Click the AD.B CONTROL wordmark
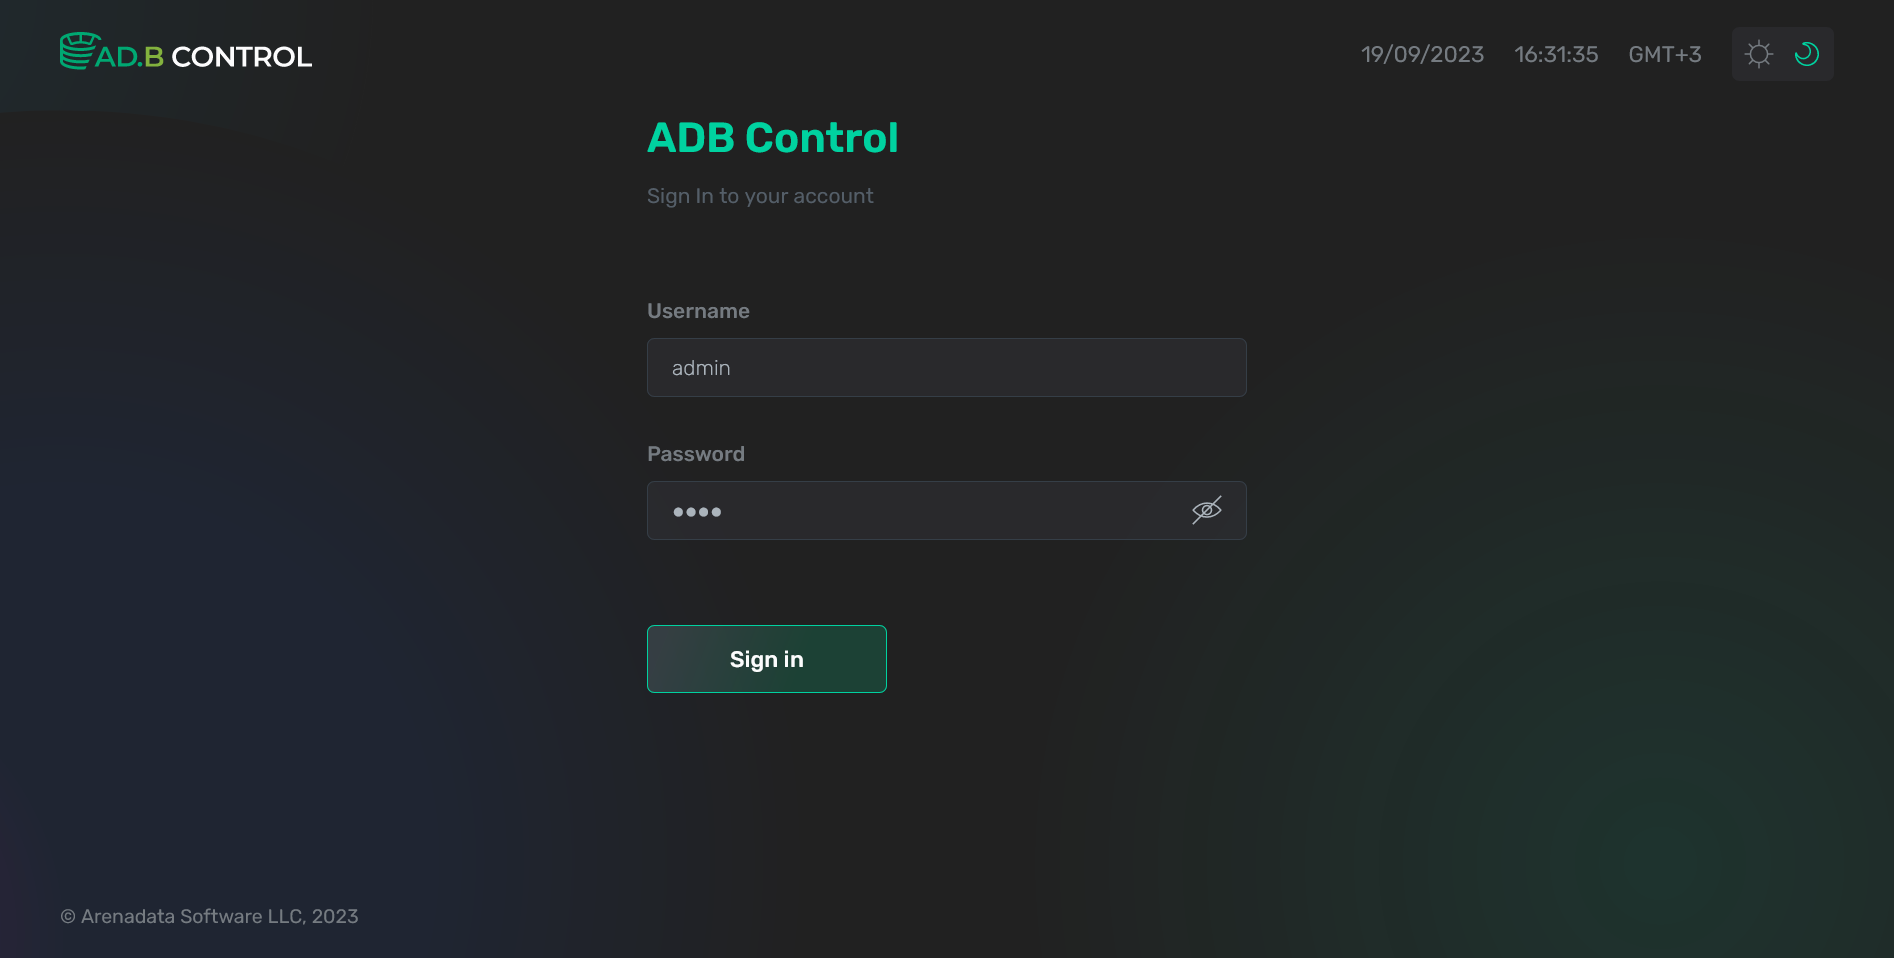This screenshot has height=958, width=1894. click(202, 56)
